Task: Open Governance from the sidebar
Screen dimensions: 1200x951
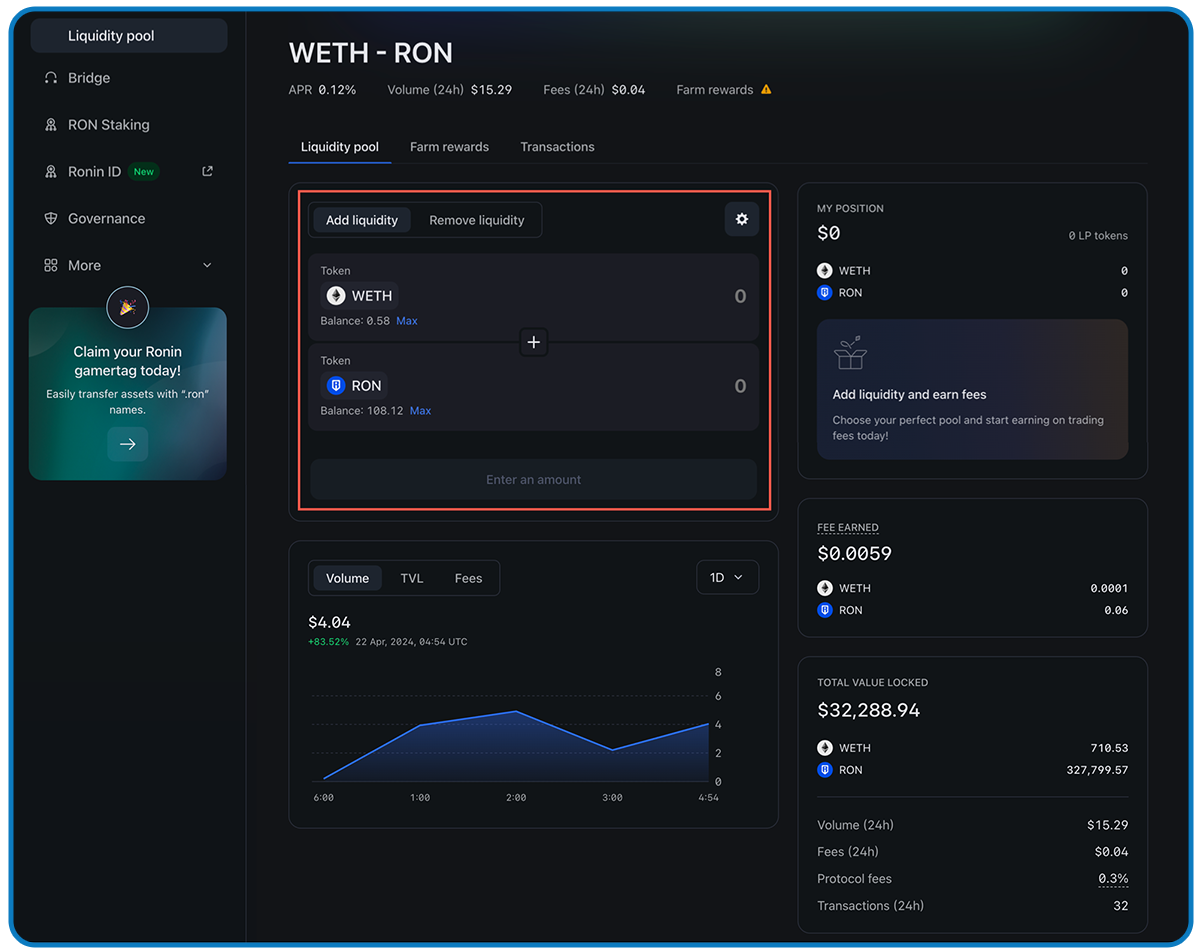Action: [103, 218]
